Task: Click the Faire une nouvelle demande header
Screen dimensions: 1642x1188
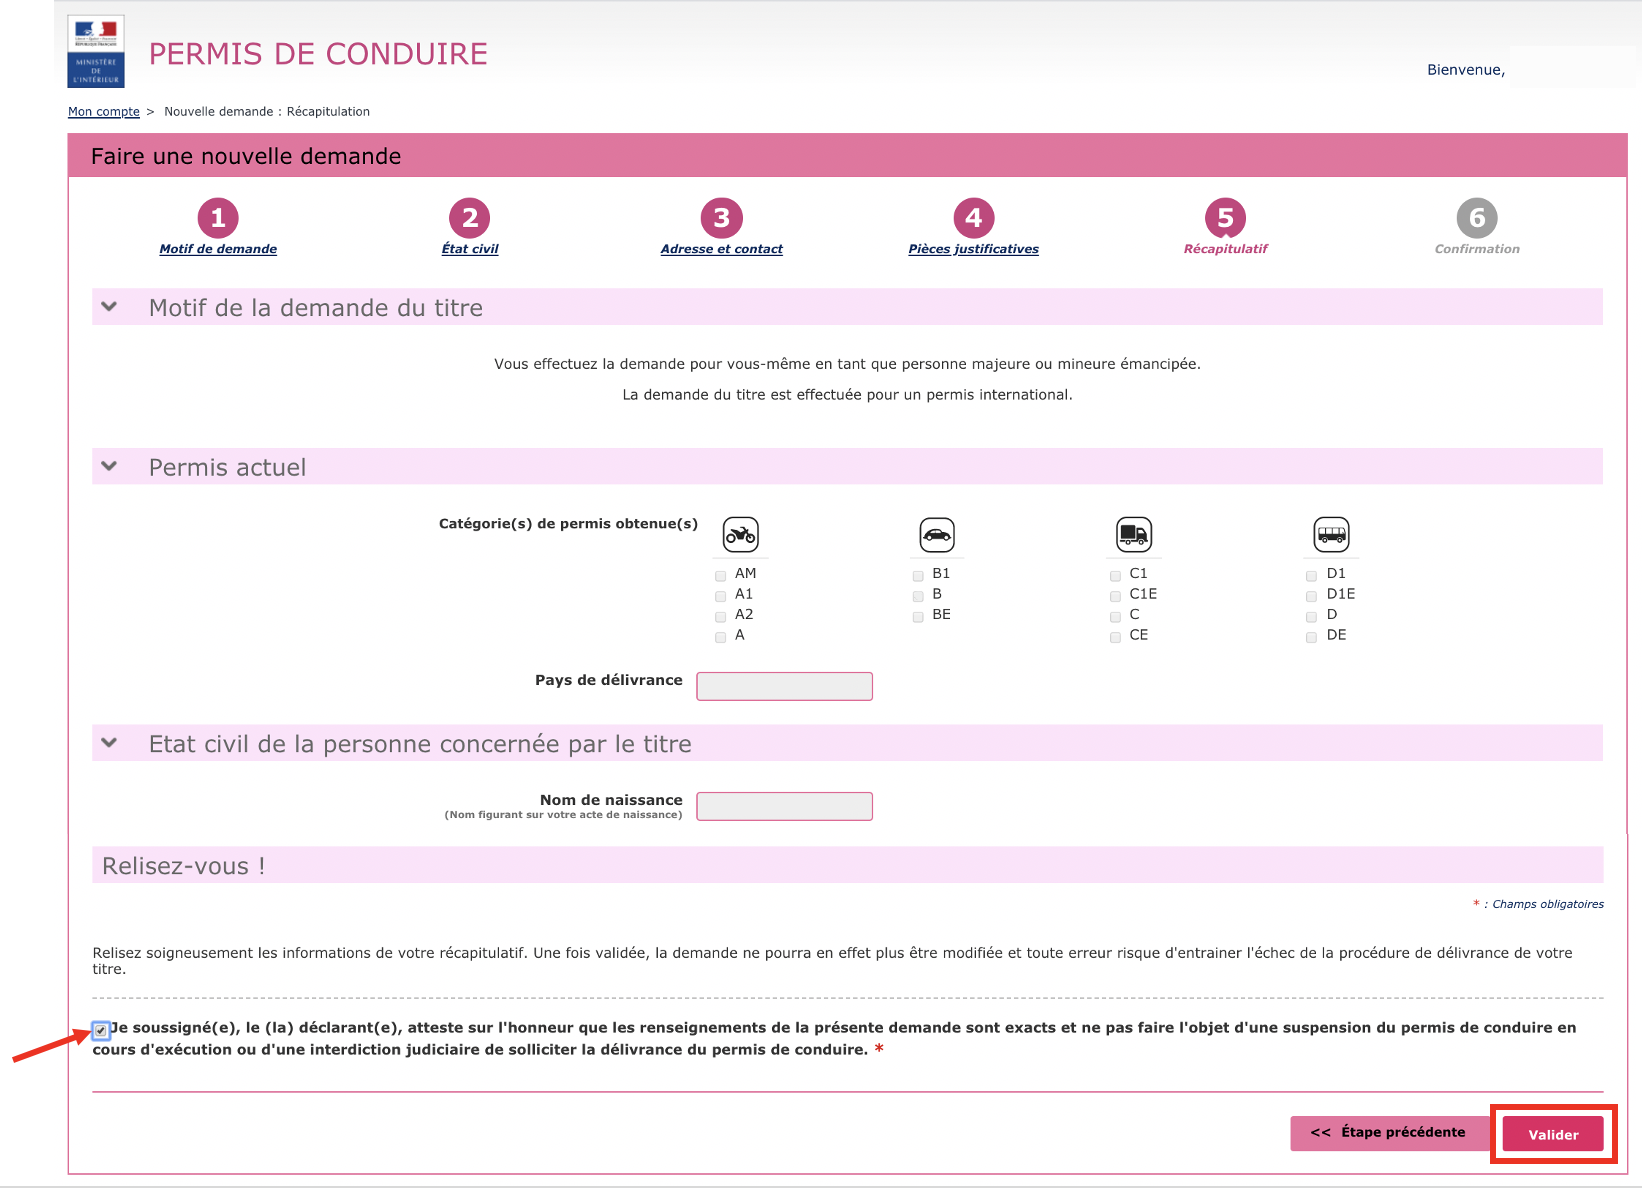Action: coord(246,156)
